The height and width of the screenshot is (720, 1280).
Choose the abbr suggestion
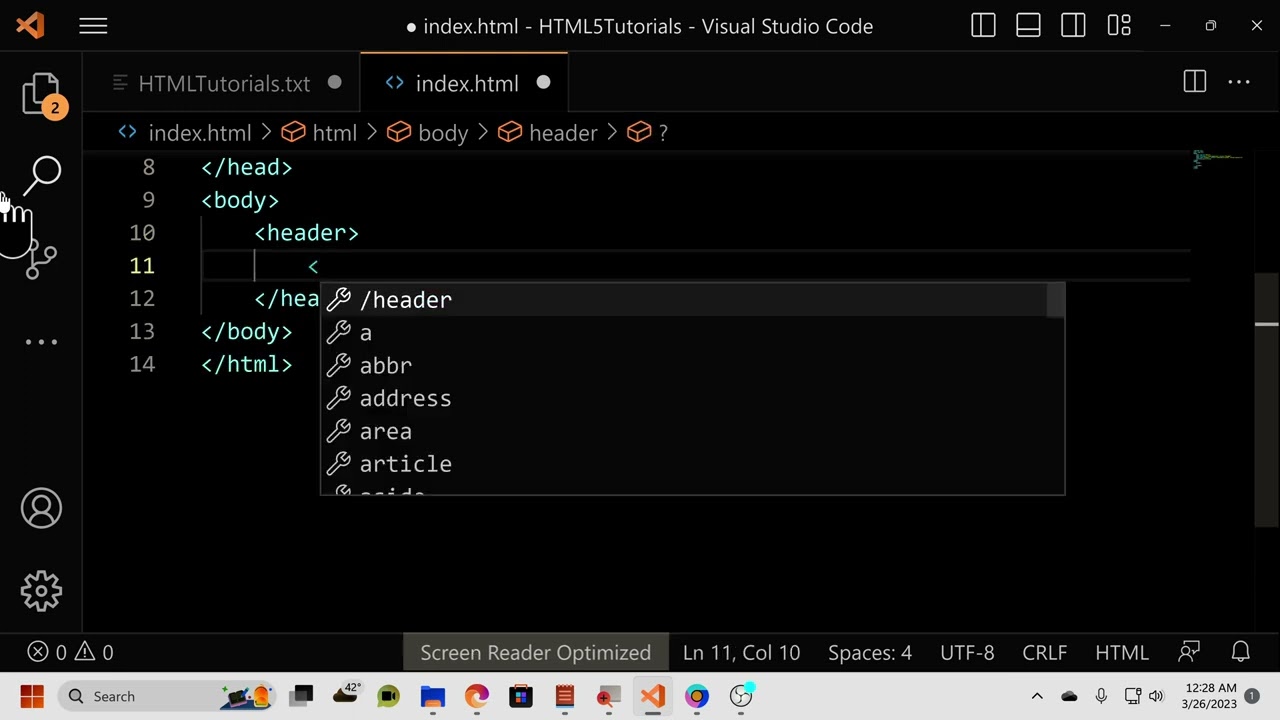(692, 366)
